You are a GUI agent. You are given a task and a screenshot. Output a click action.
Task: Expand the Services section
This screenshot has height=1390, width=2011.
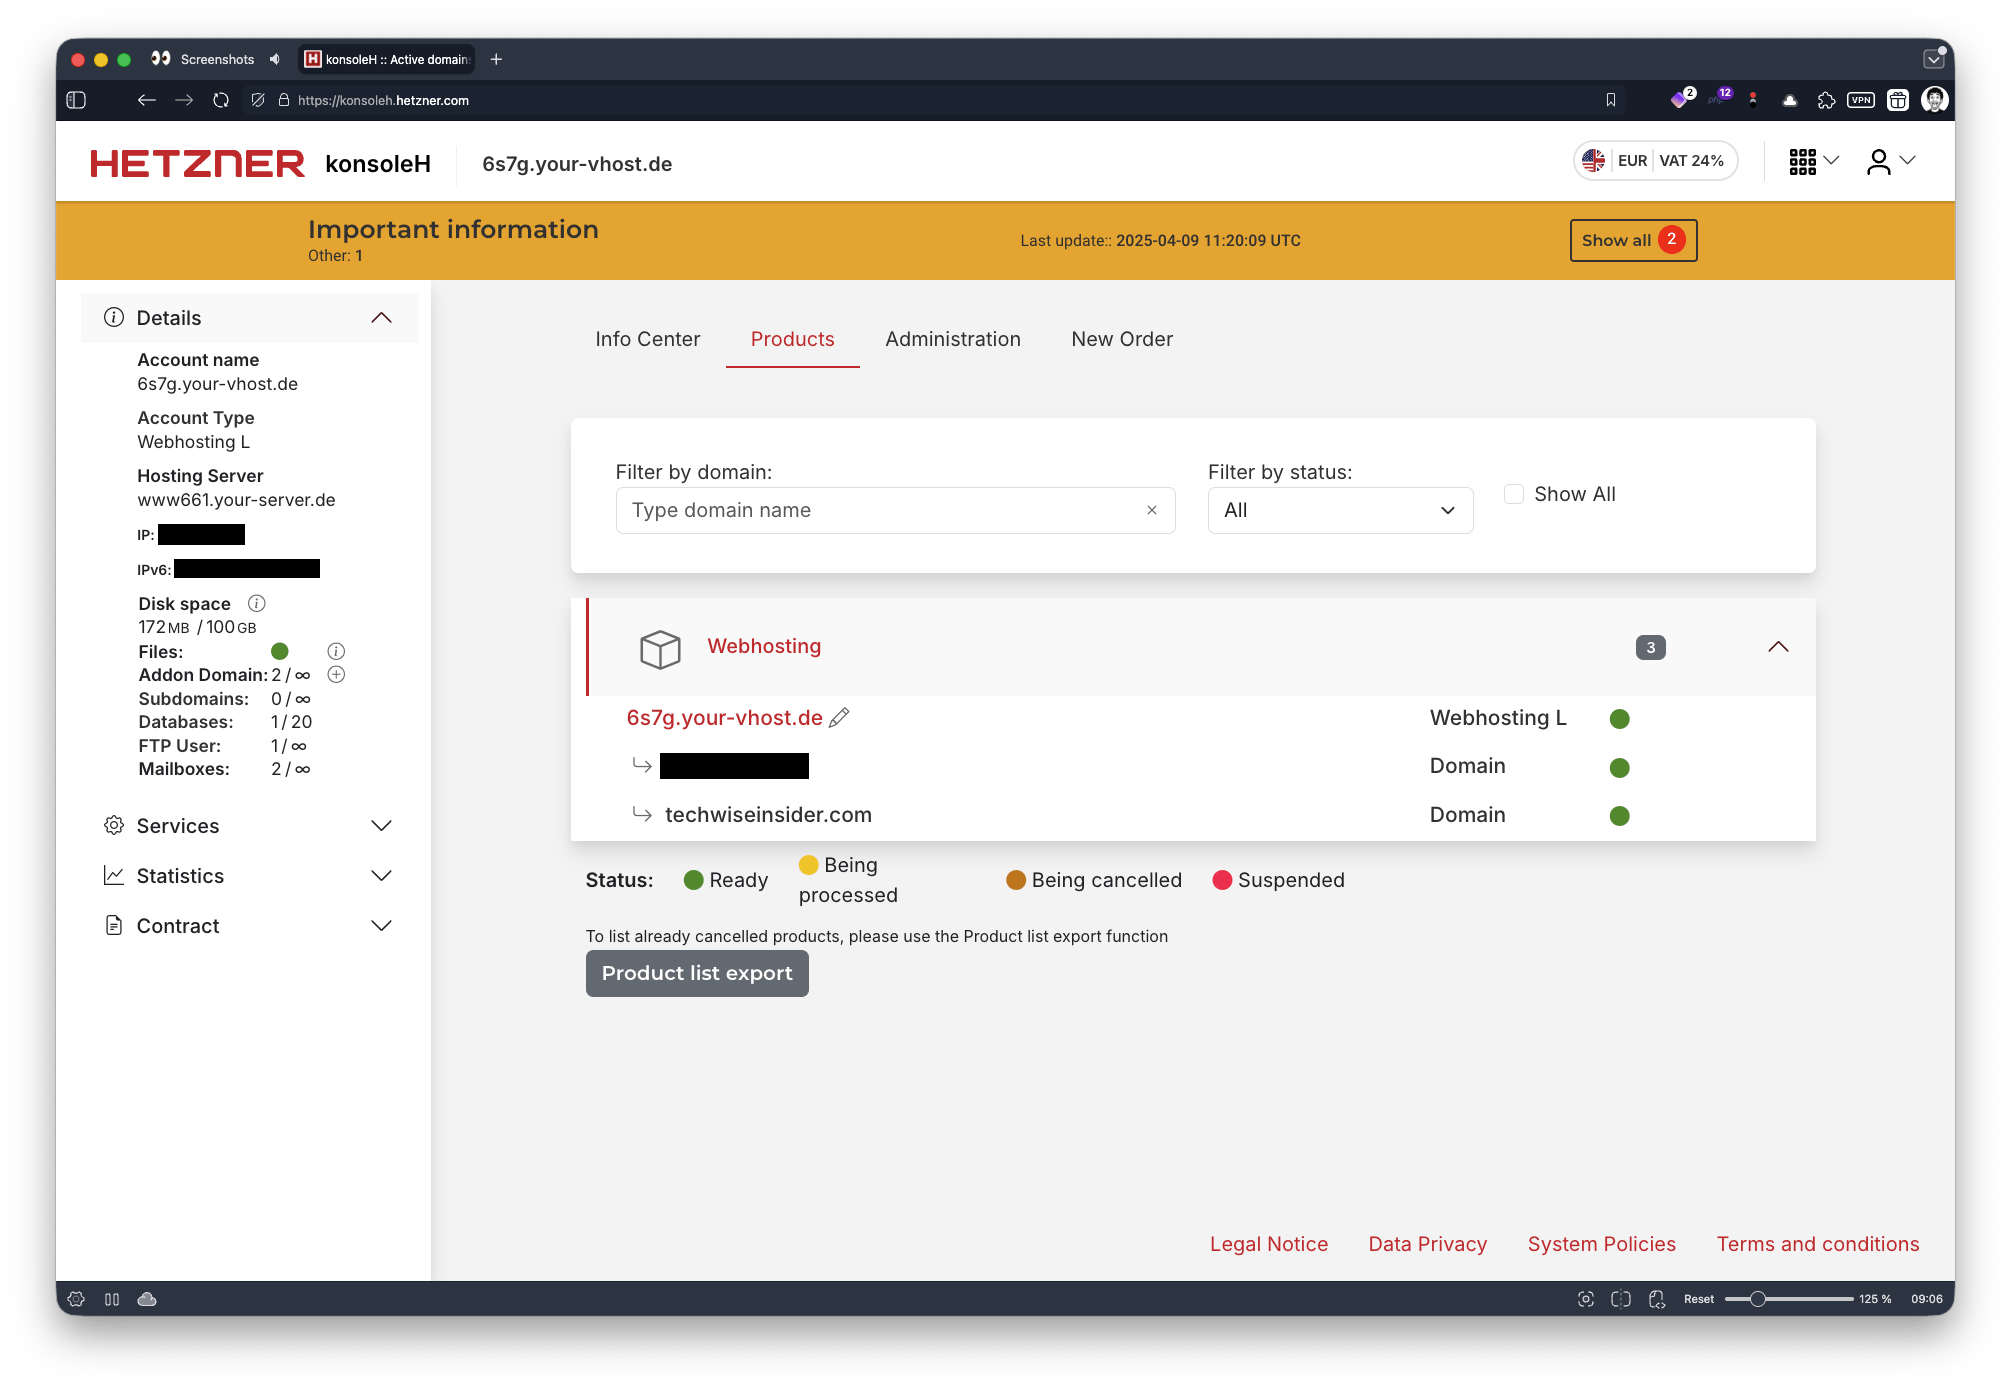pos(381,825)
